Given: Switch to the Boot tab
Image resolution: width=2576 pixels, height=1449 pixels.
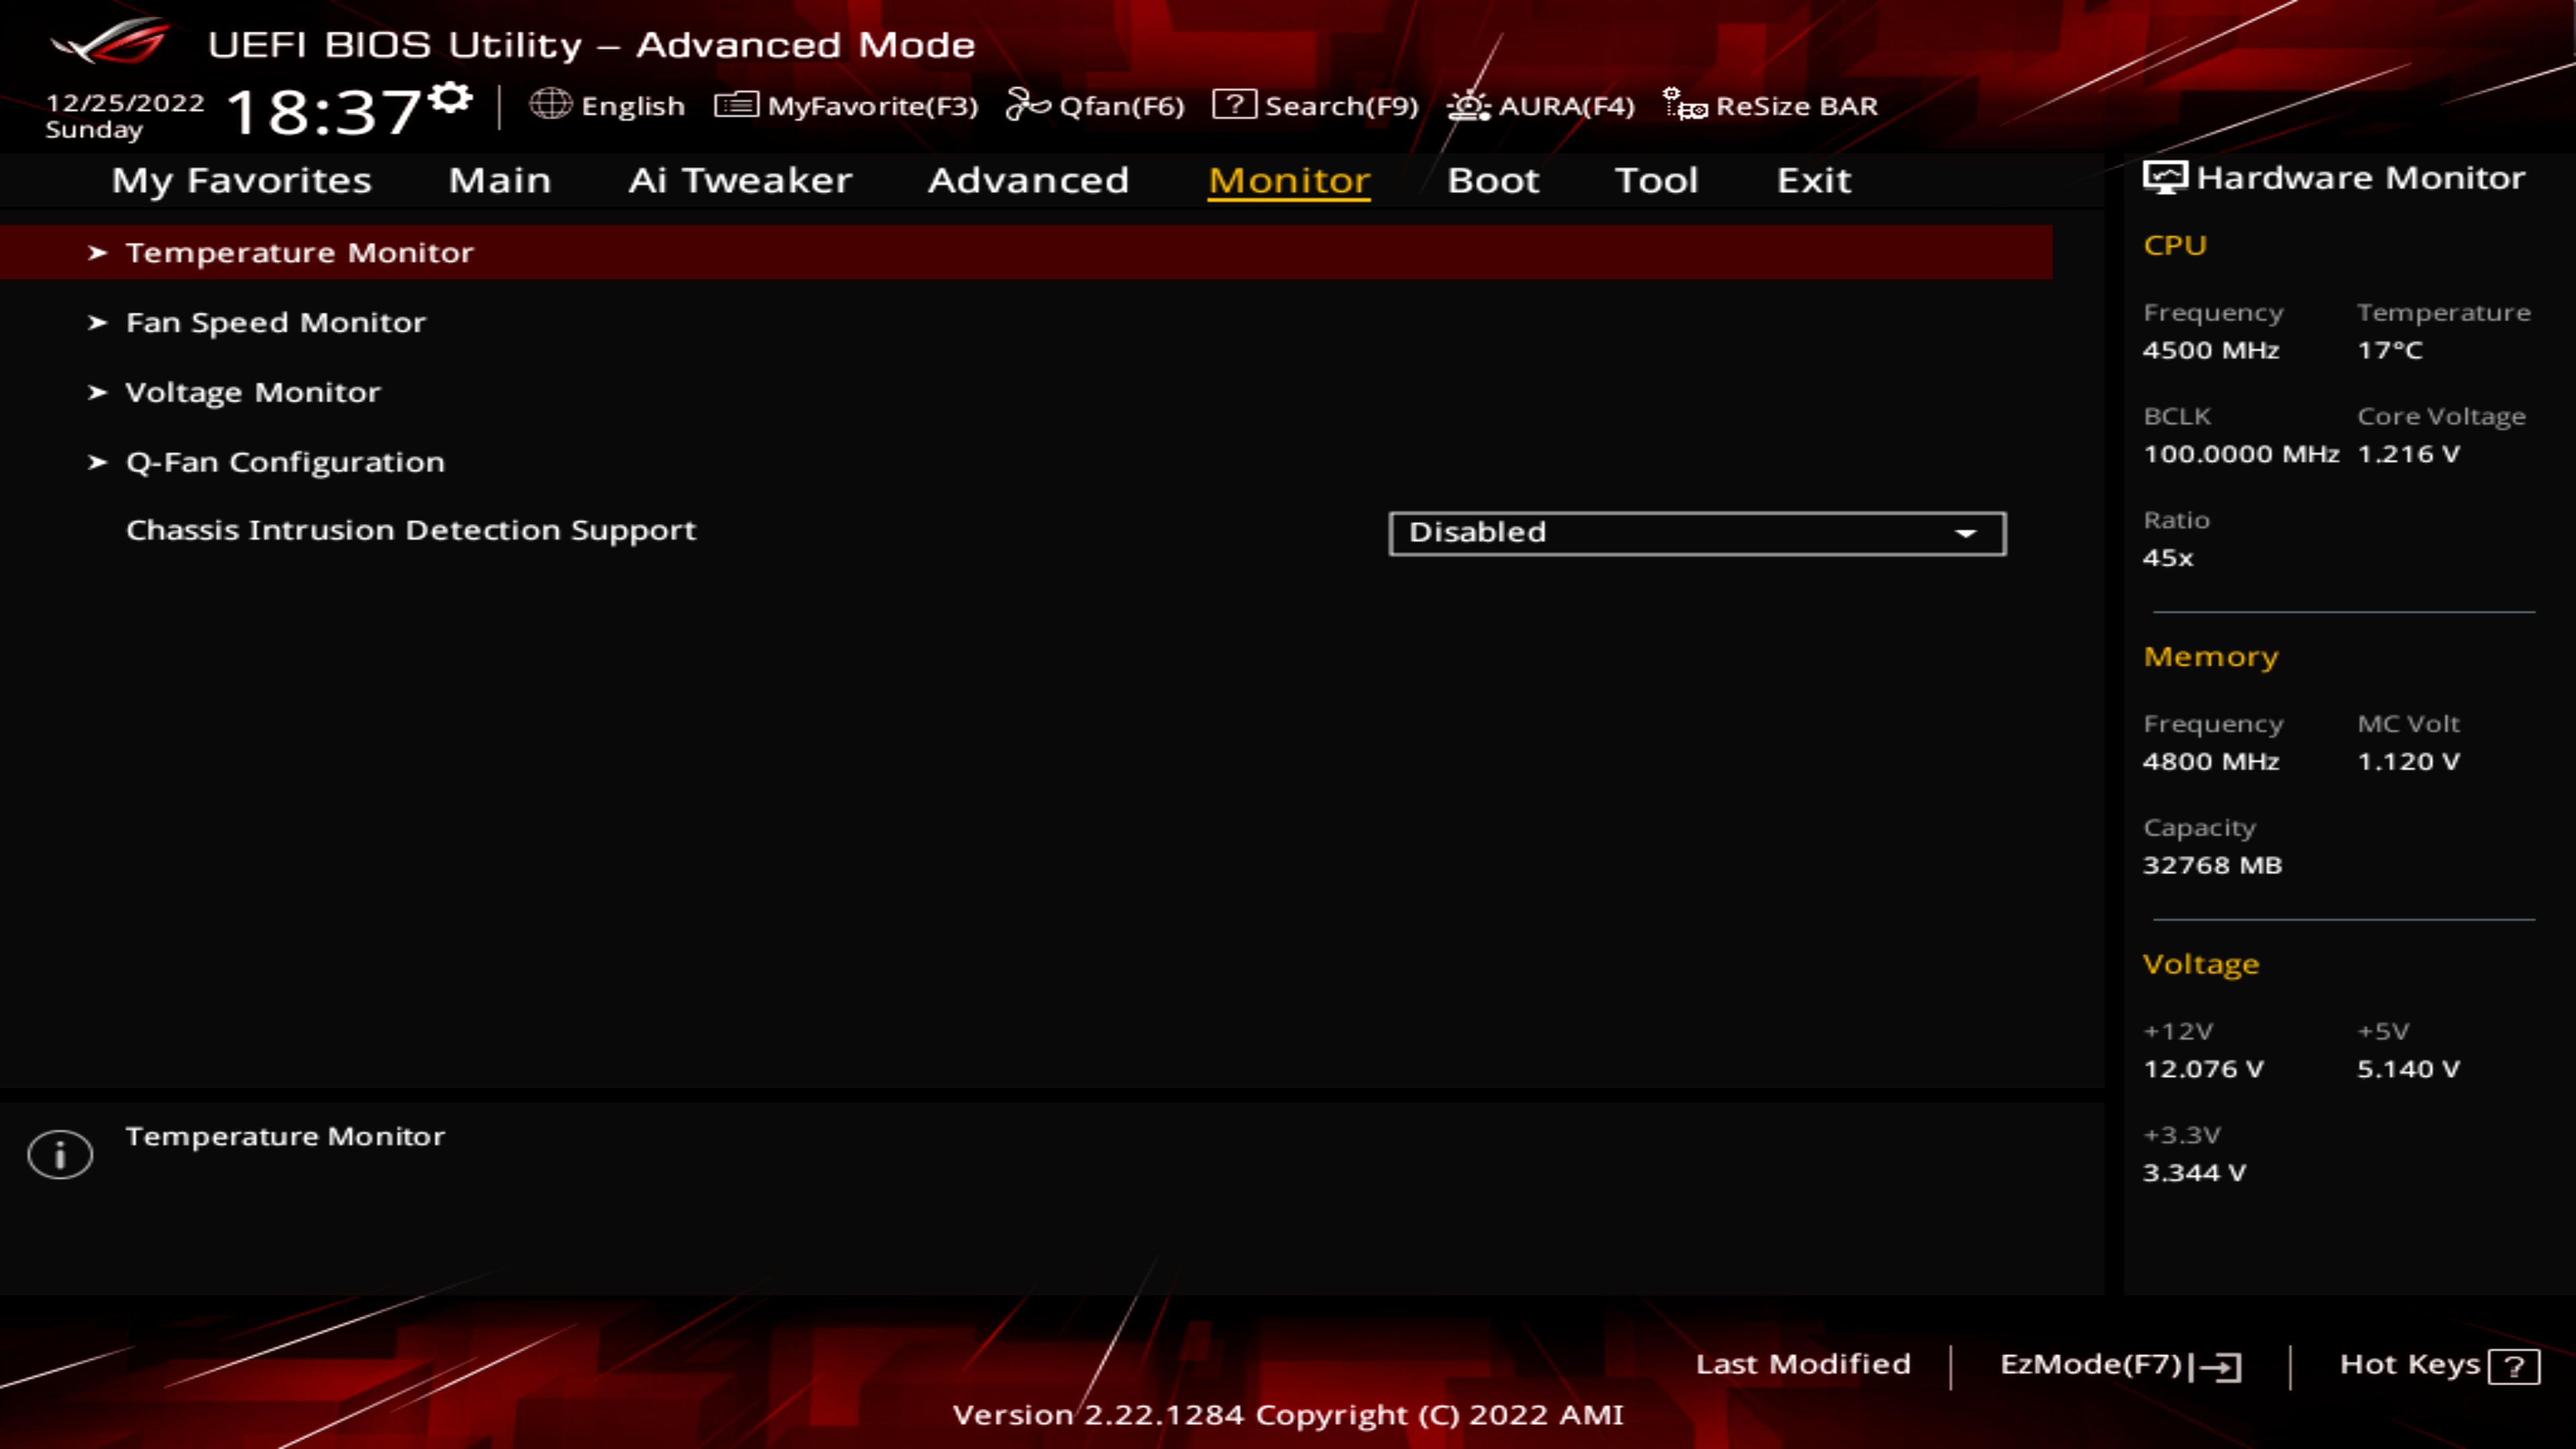Looking at the screenshot, I should tap(1493, 181).
